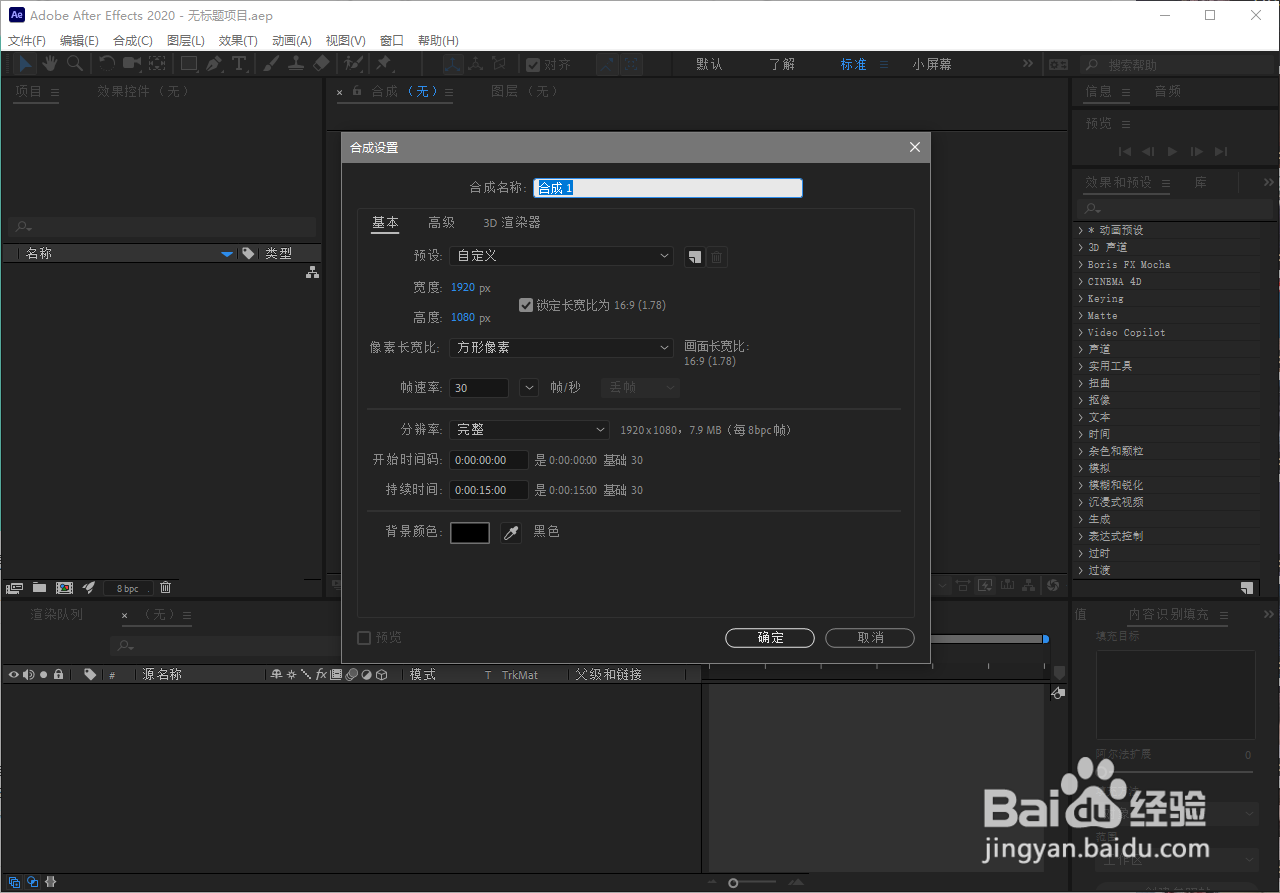Screen dimensions: 1280x893
Task: Click the timeline icon under the viewer
Action: [1008, 585]
